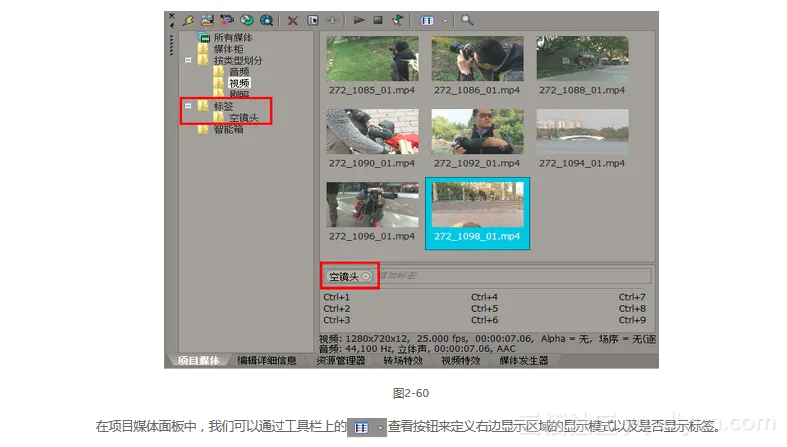Switch to the 转场特效 tab
This screenshot has height=447, width=787.
tap(403, 361)
